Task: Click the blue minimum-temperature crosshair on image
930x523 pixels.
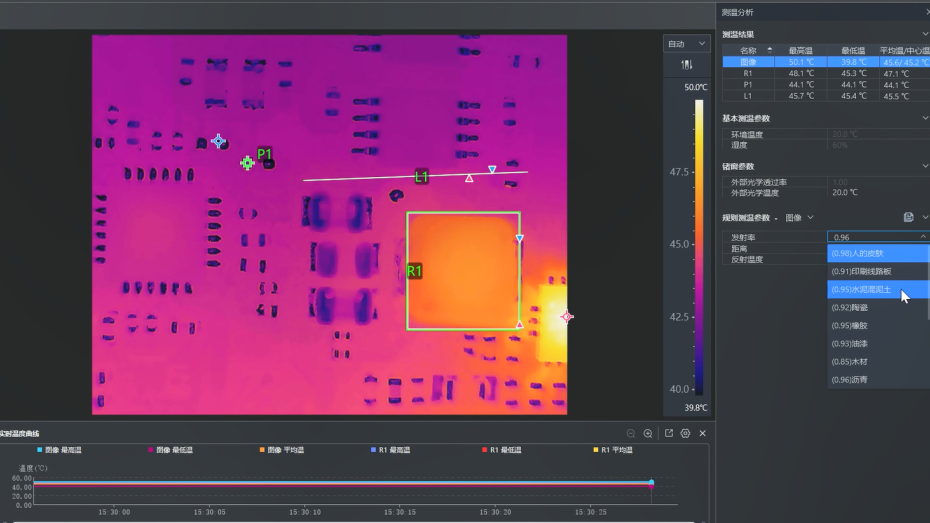Action: coord(218,141)
